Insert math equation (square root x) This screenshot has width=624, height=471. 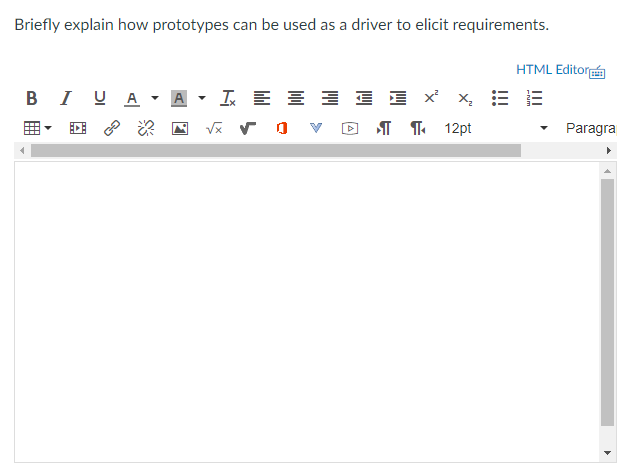coord(214,128)
